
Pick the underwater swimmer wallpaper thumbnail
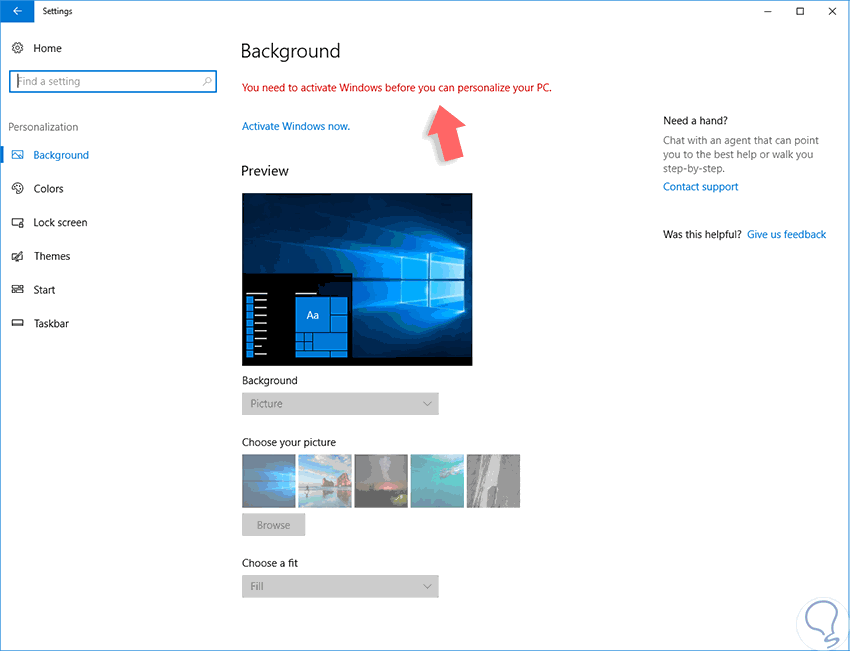[x=437, y=481]
